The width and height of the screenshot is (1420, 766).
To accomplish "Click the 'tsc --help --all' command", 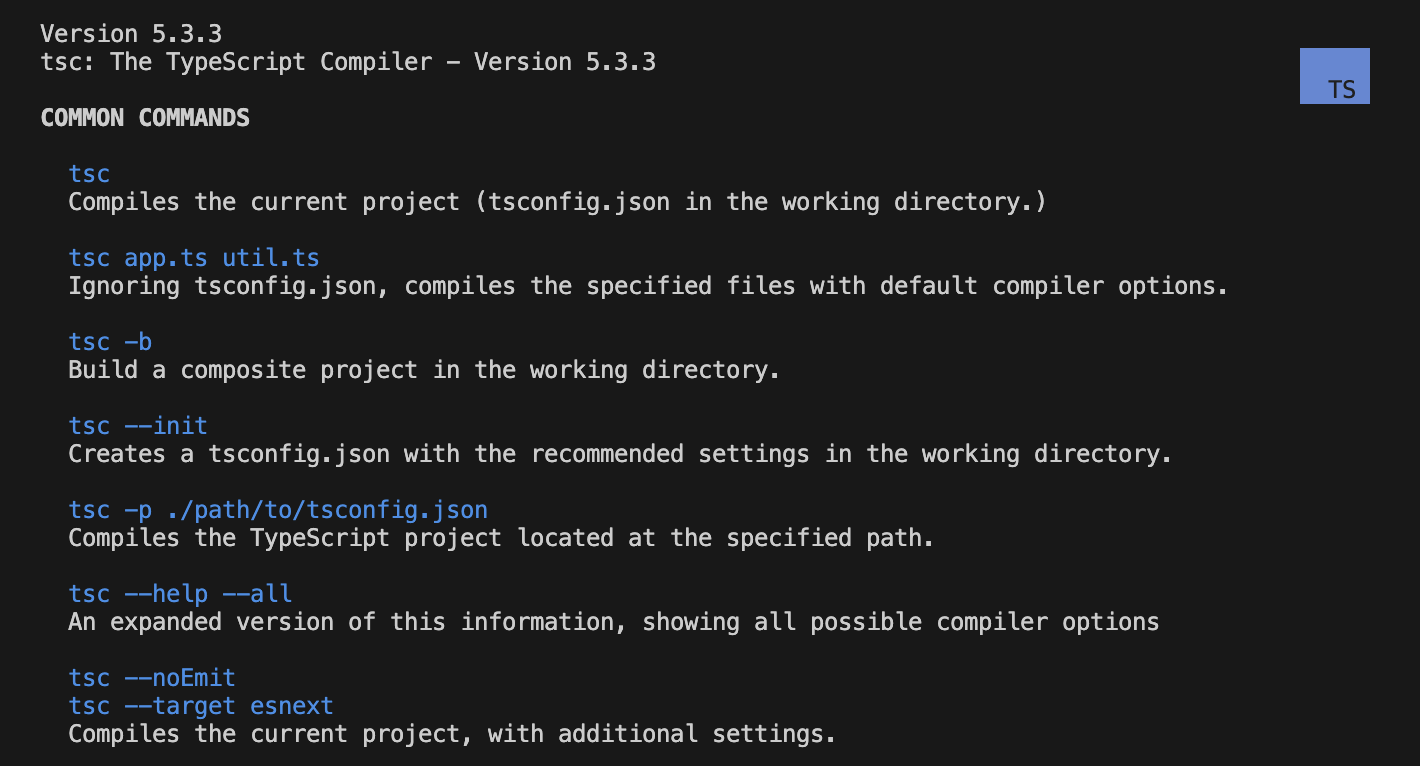I will tap(180, 594).
